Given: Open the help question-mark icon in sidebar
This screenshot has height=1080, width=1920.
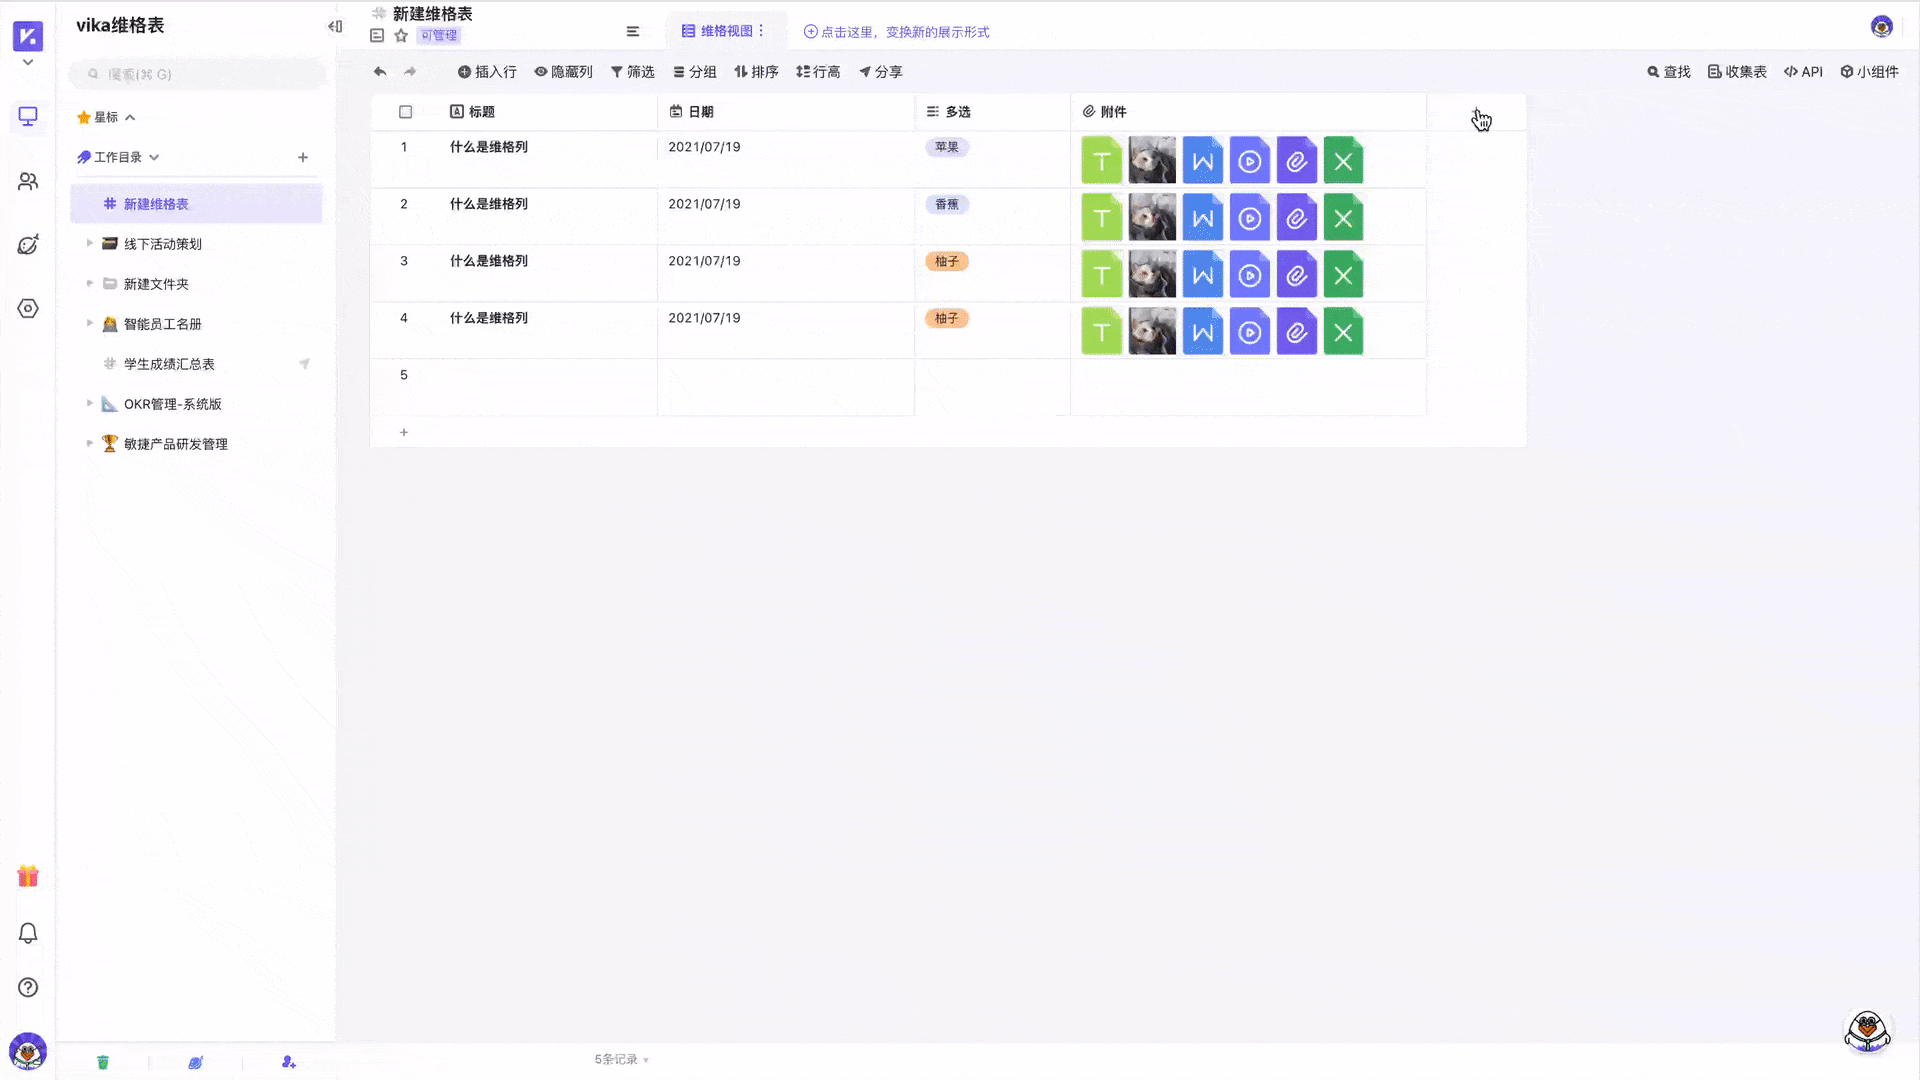Looking at the screenshot, I should 28,987.
